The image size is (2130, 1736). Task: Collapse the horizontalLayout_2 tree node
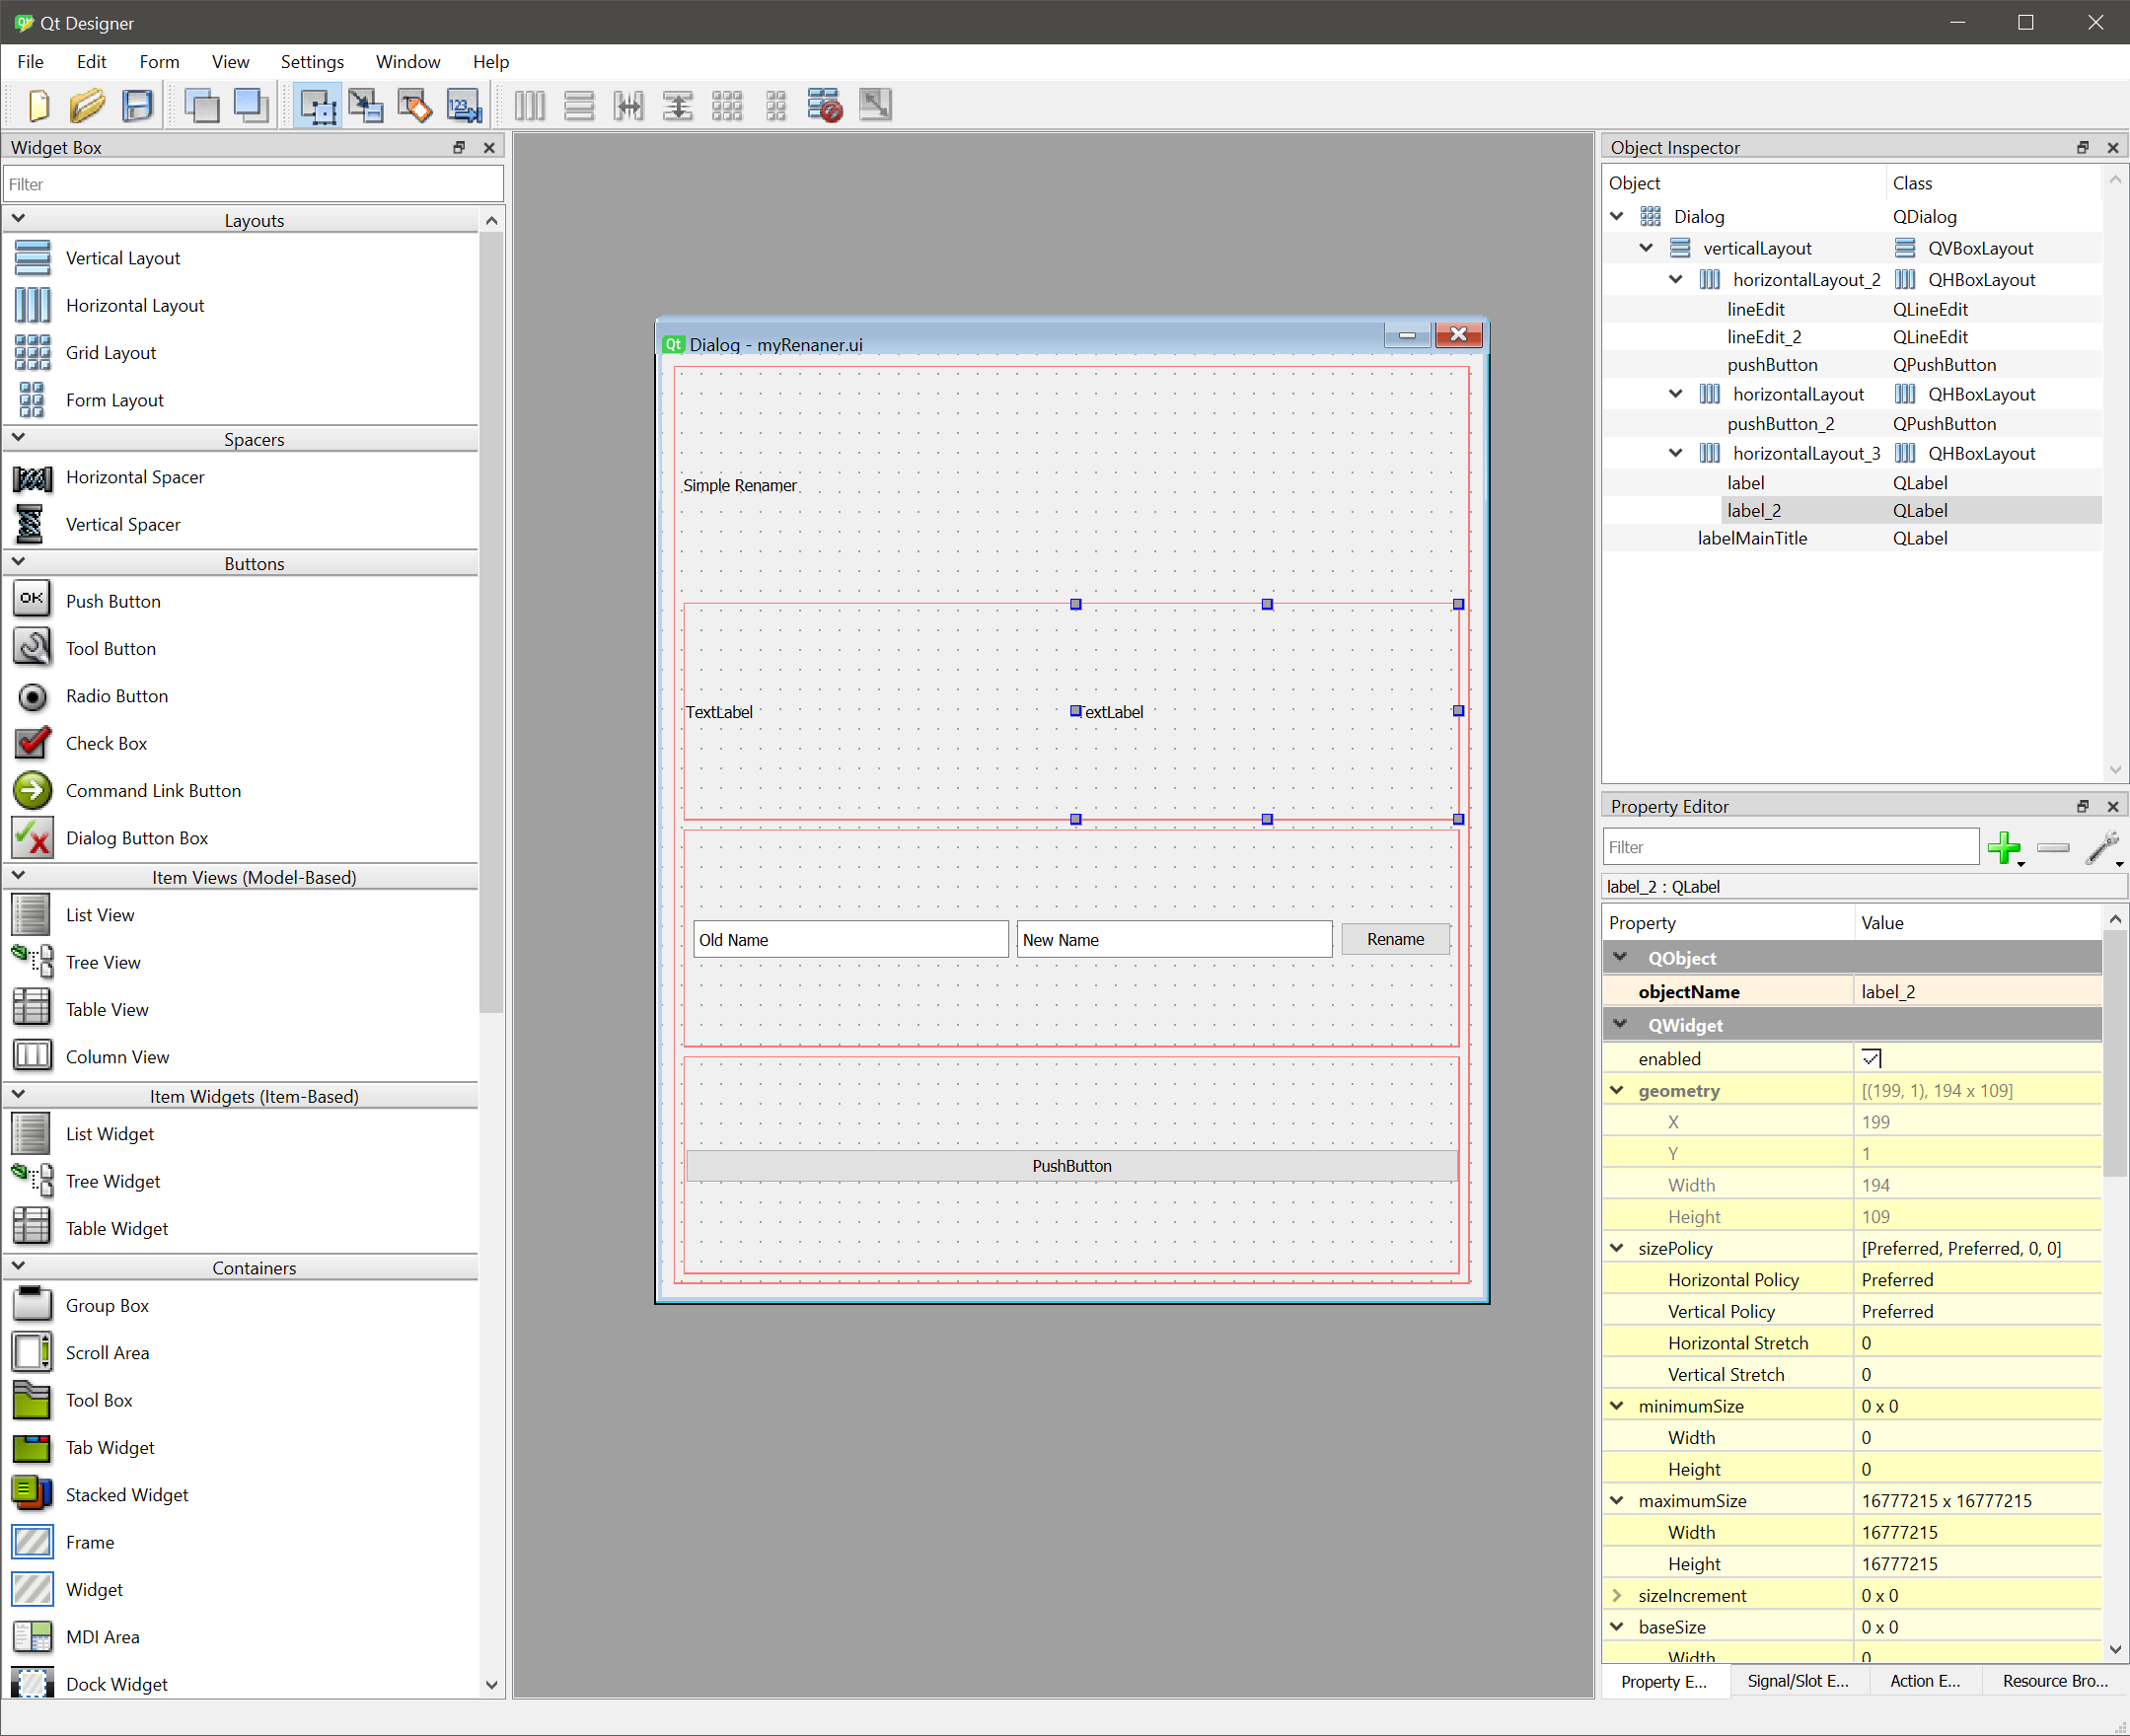(1676, 280)
